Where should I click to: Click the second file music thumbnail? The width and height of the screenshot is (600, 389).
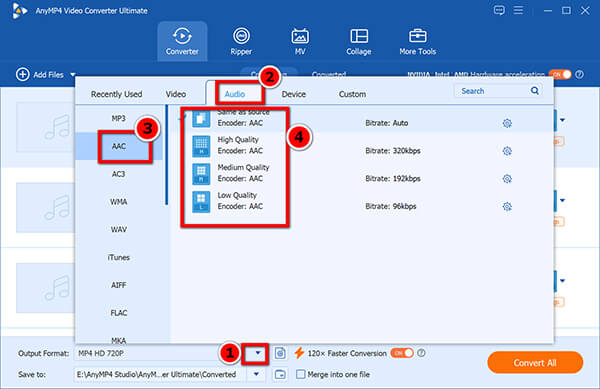tap(46, 208)
